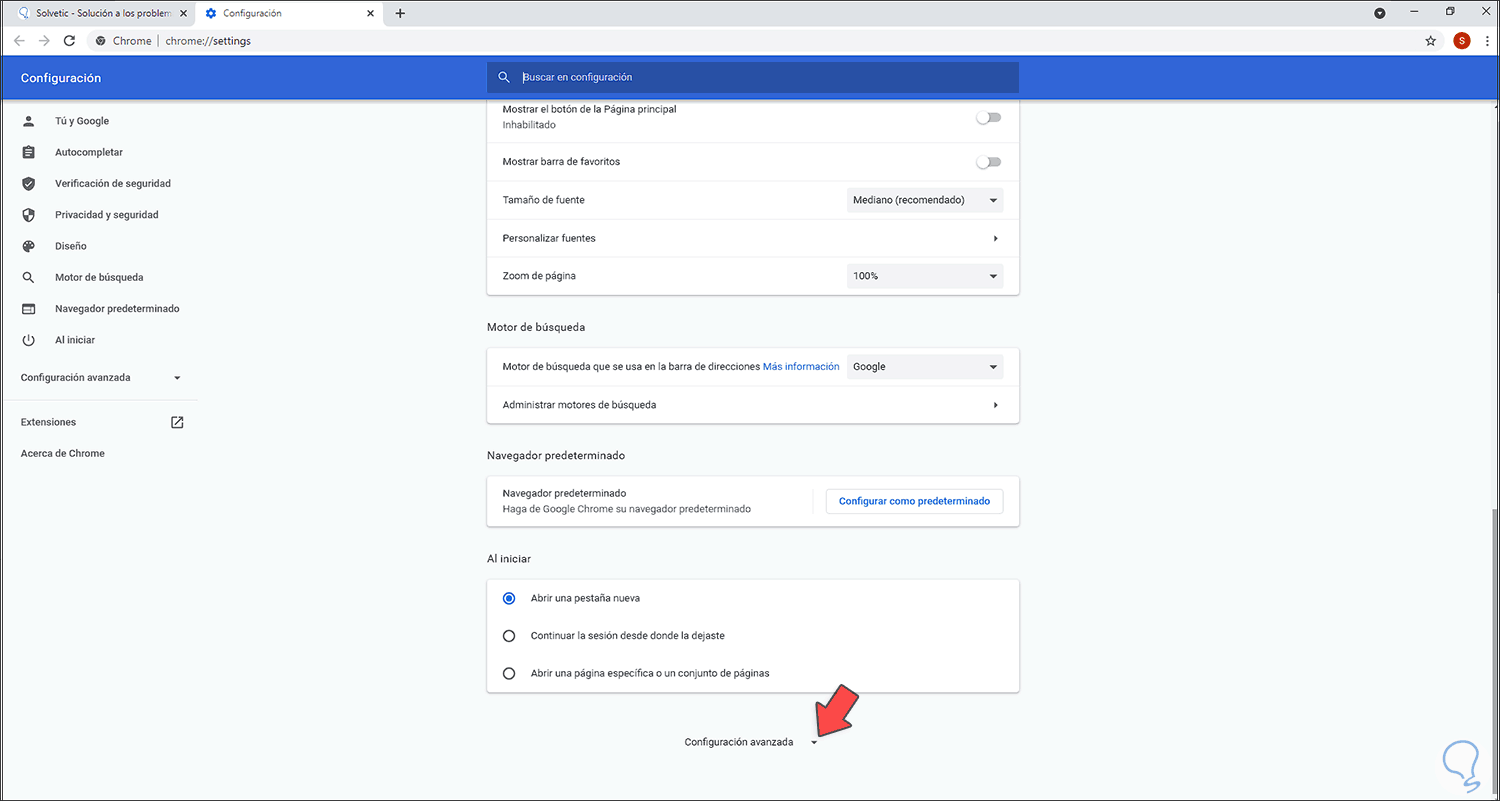Image resolution: width=1500 pixels, height=801 pixels.
Task: Click the Tú y Google person icon
Action: (x=28, y=121)
